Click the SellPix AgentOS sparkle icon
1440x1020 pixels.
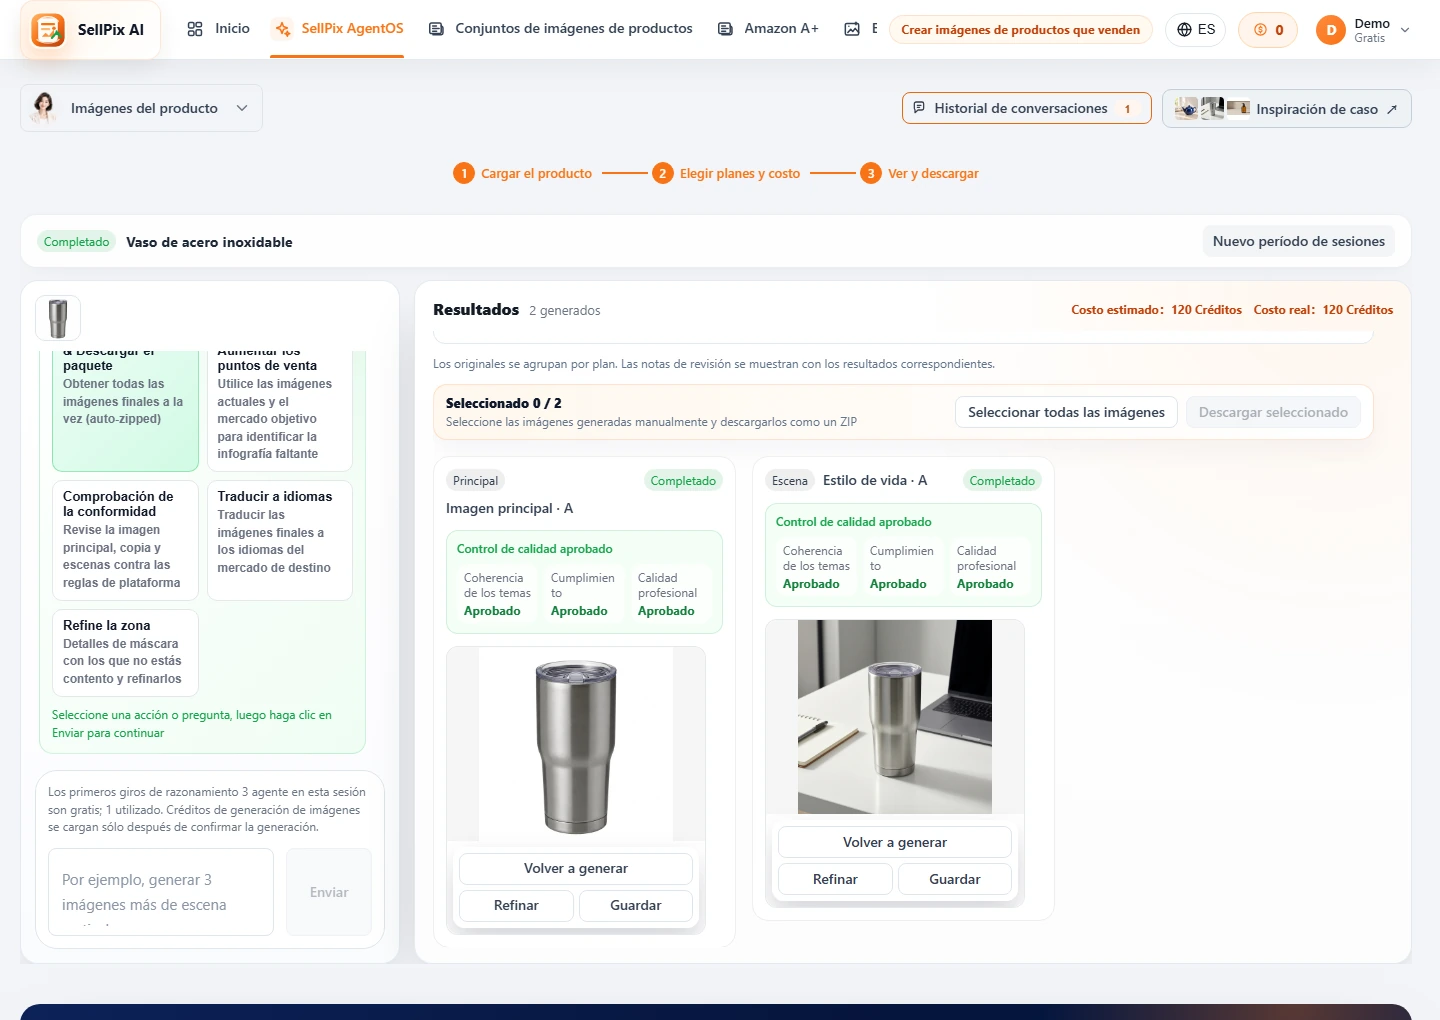pyautogui.click(x=283, y=29)
